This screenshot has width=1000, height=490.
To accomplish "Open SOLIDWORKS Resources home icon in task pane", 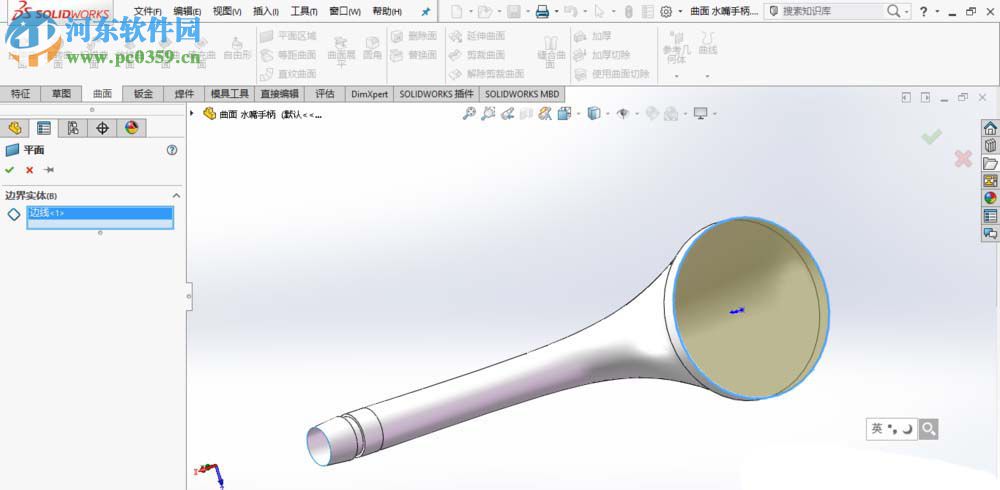I will [990, 128].
